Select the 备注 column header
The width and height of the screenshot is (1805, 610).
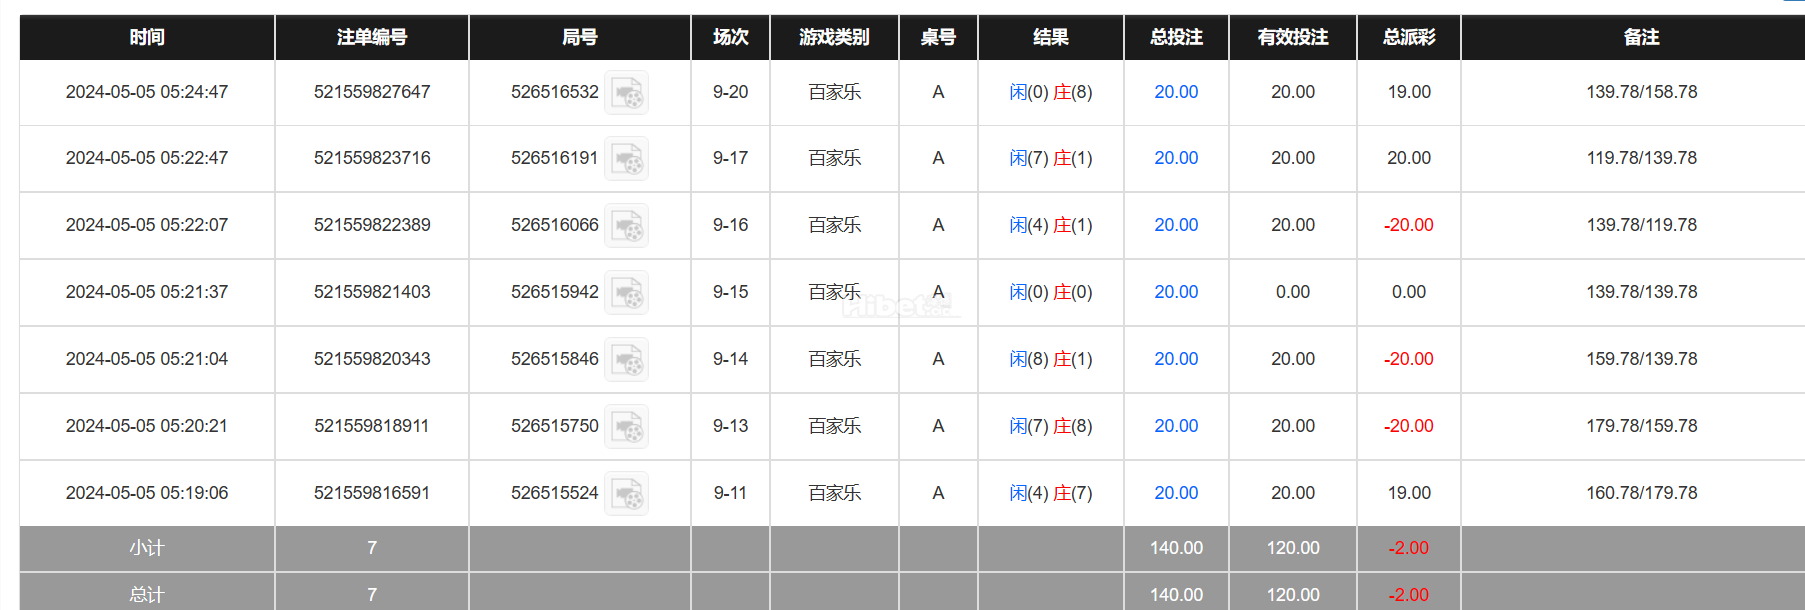coord(1641,37)
